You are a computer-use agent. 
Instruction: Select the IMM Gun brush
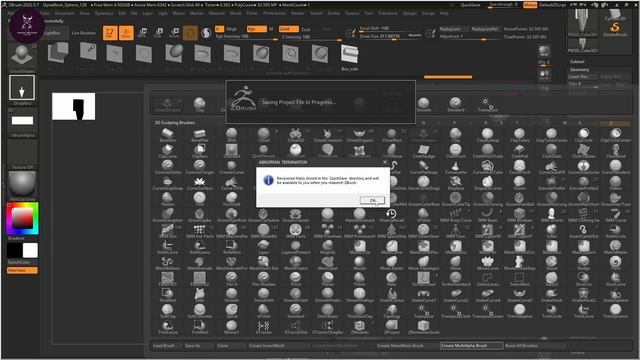[x=167, y=231]
